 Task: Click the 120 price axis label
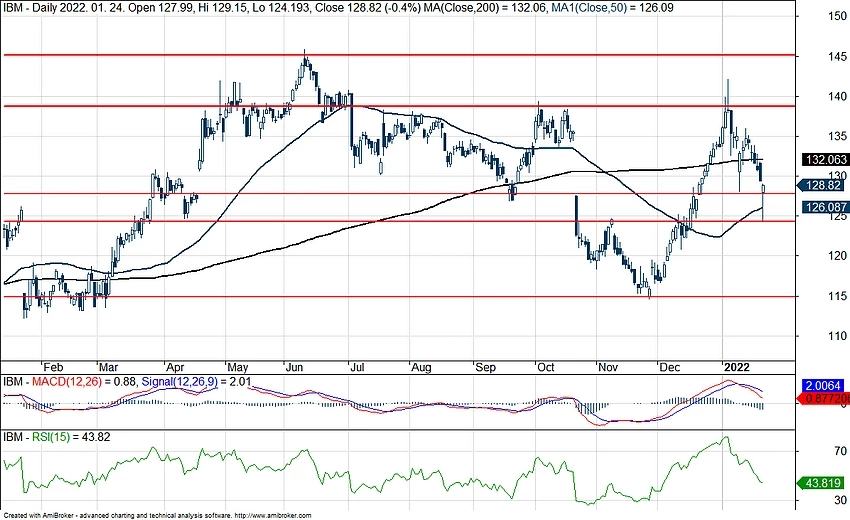(x=837, y=256)
